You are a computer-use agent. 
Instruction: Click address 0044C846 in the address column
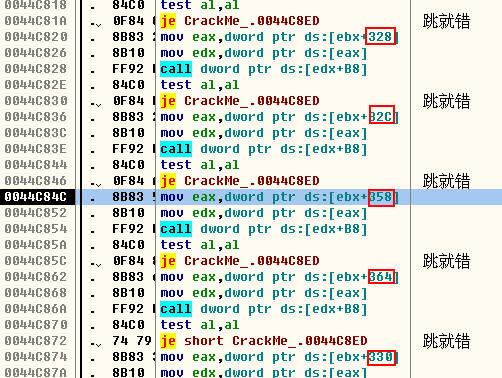point(36,181)
